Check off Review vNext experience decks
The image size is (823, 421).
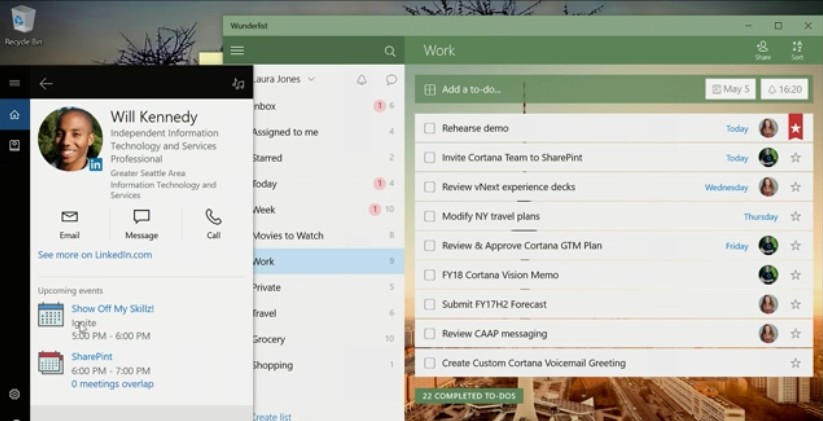pyautogui.click(x=429, y=187)
